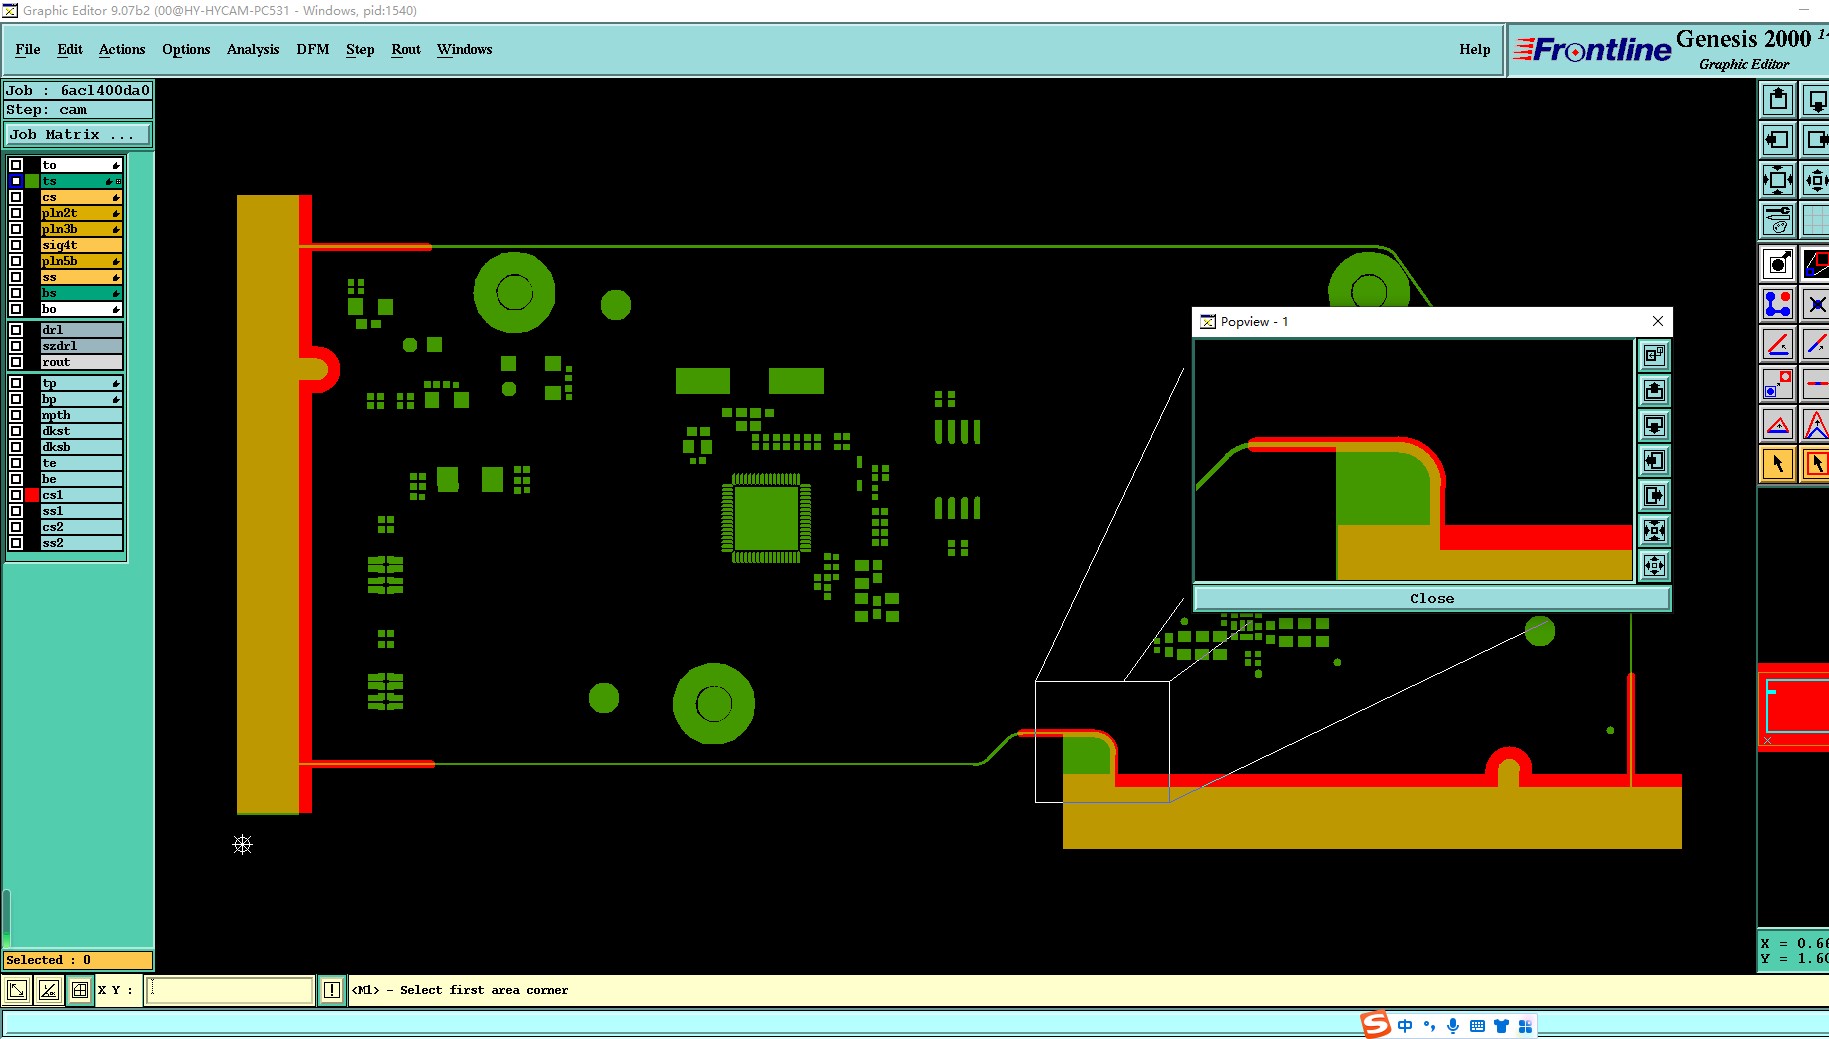This screenshot has height=1039, width=1829.
Task: Toggle the 'ss2' layer display checkbox
Action: pyautogui.click(x=16, y=543)
